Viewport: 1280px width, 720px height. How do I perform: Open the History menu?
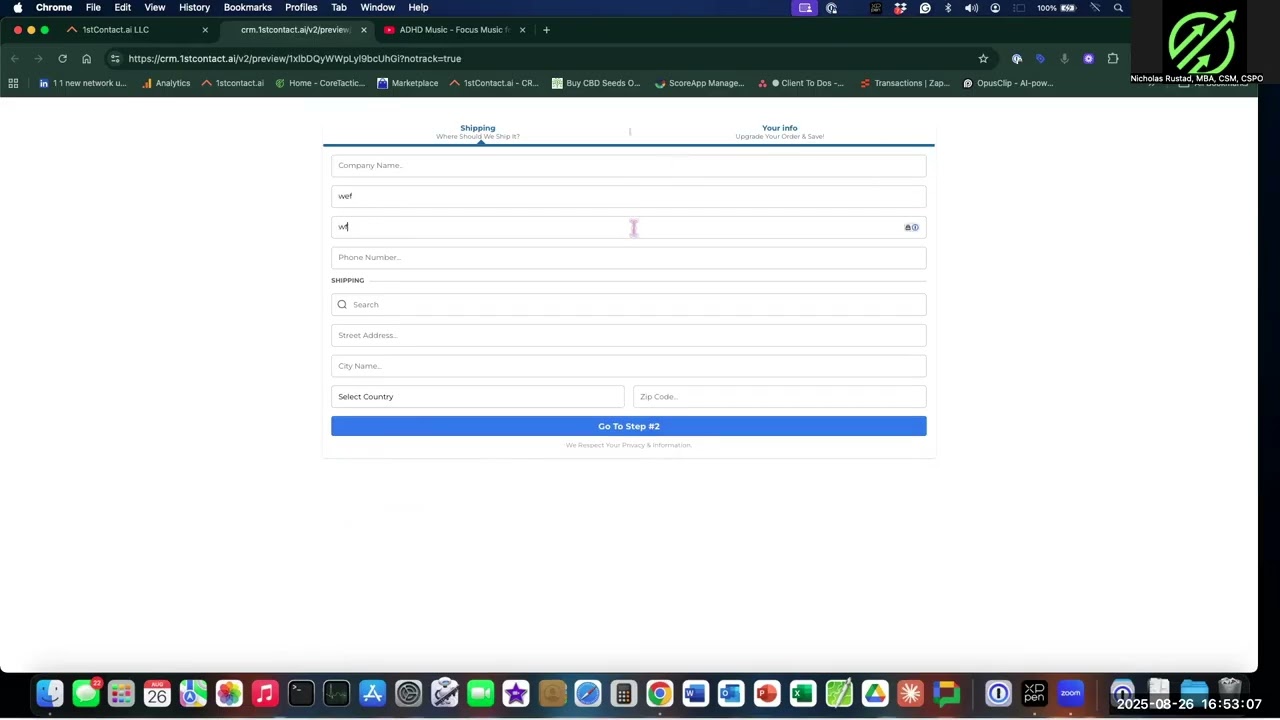[x=194, y=7]
